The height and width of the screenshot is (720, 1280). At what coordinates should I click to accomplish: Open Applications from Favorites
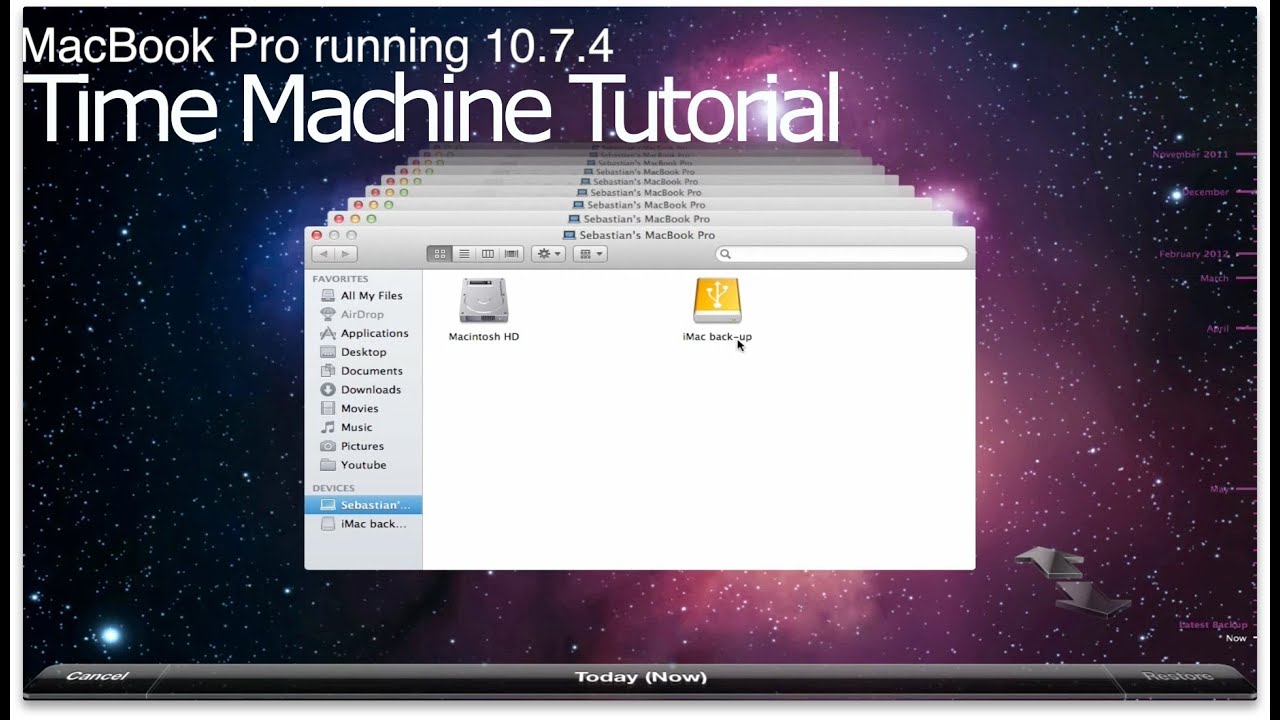(x=363, y=333)
